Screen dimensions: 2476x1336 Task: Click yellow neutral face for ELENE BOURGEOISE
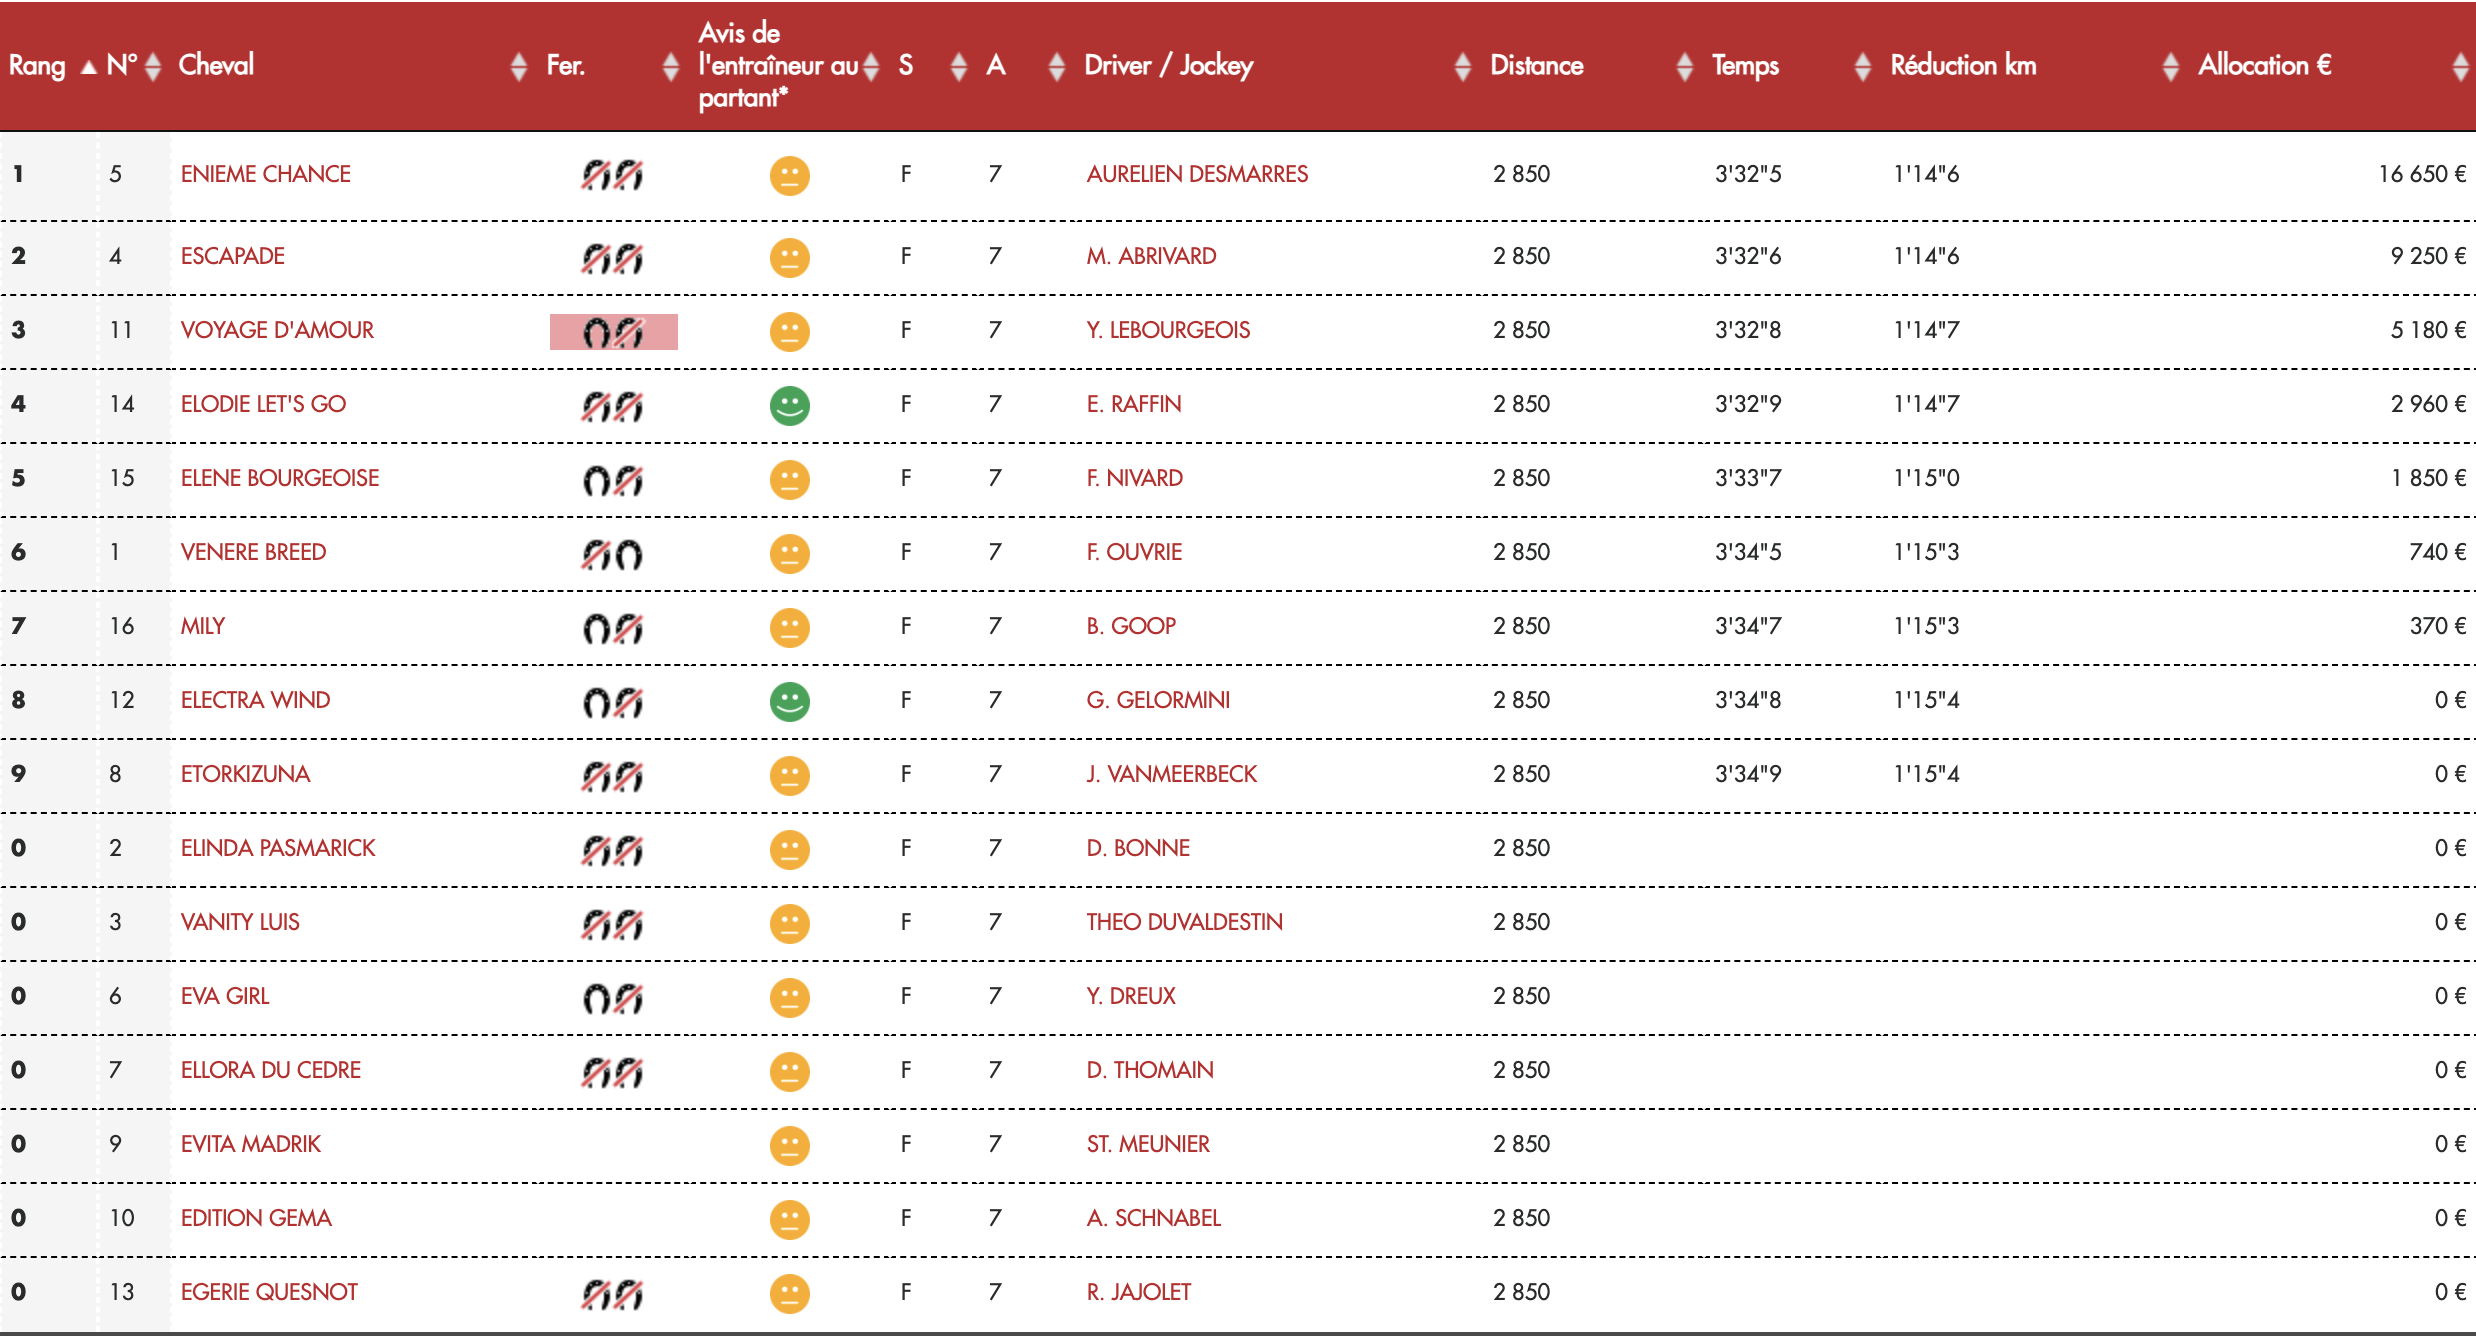pos(790,480)
